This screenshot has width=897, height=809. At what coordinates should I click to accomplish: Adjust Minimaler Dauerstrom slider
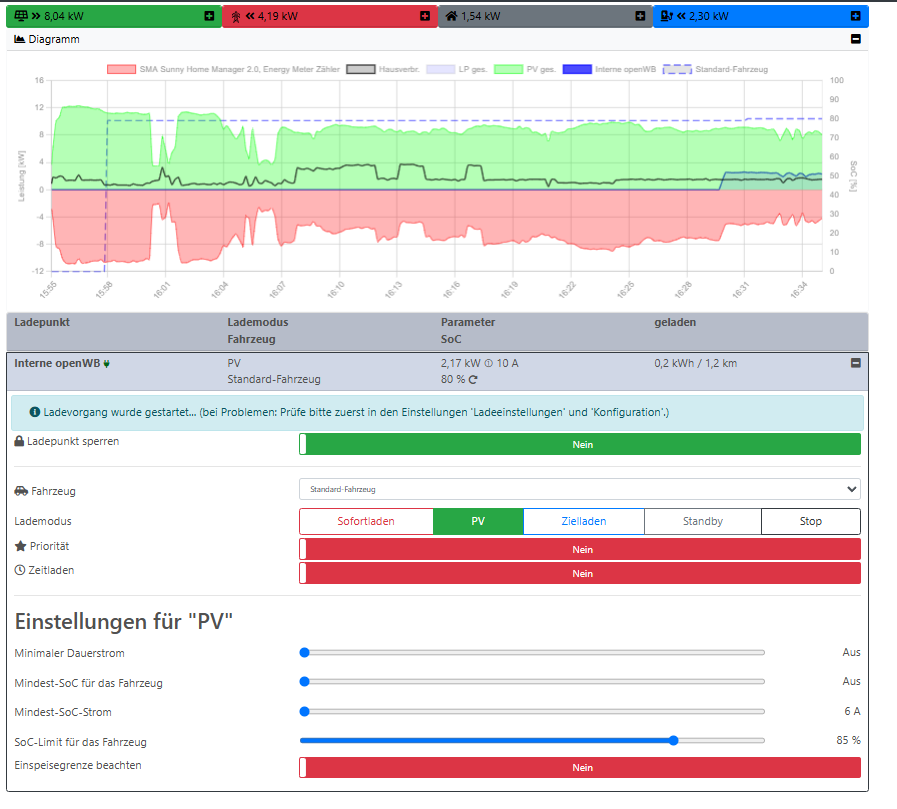point(532,653)
